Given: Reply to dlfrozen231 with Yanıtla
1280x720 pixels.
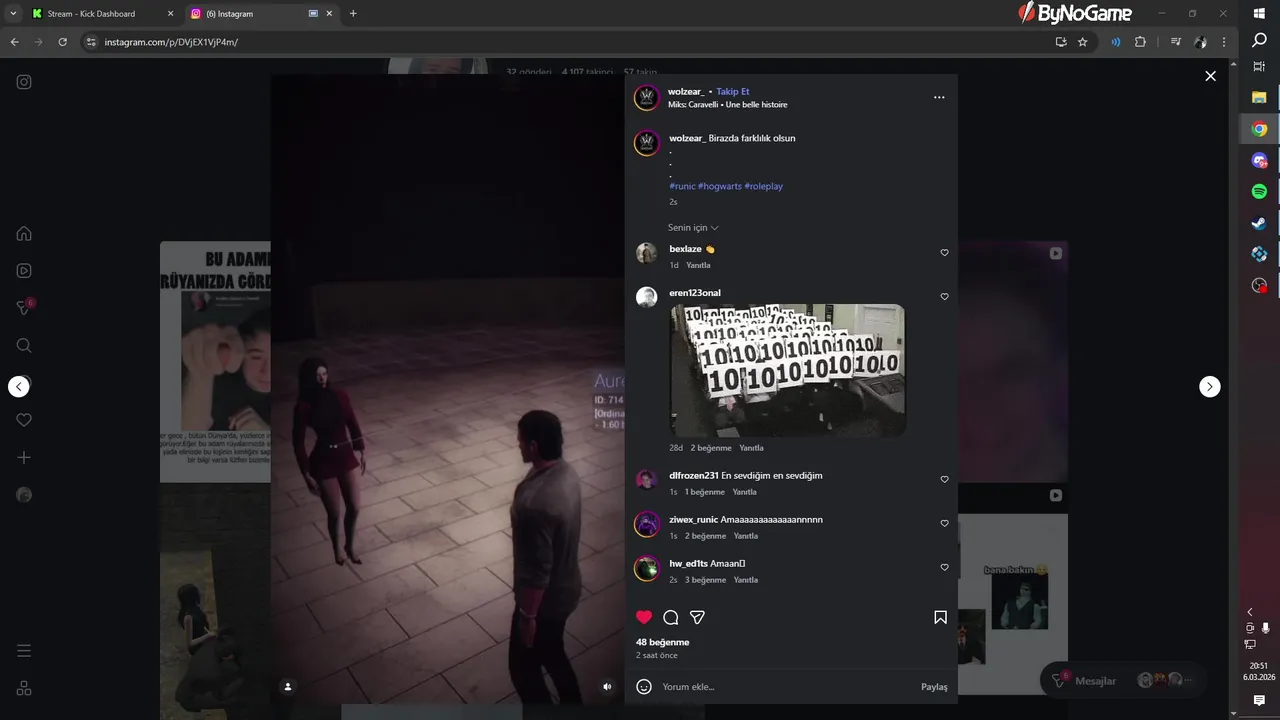Looking at the screenshot, I should point(744,492).
